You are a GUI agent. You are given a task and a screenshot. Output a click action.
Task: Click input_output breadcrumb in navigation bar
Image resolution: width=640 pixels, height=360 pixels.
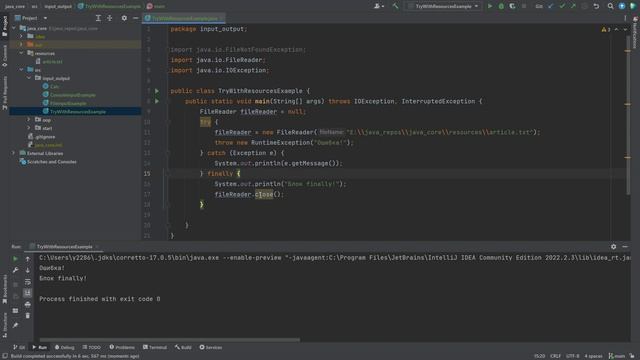pyautogui.click(x=58, y=6)
